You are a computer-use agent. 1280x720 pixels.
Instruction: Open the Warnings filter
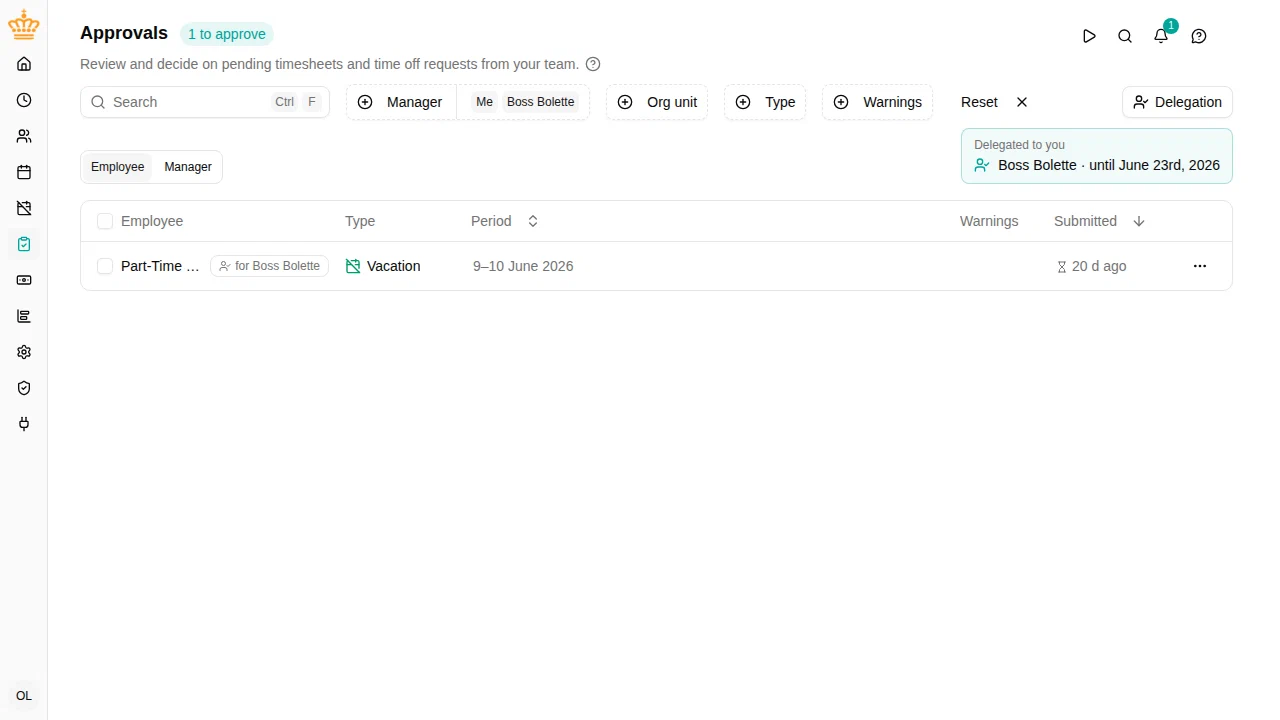coord(878,102)
